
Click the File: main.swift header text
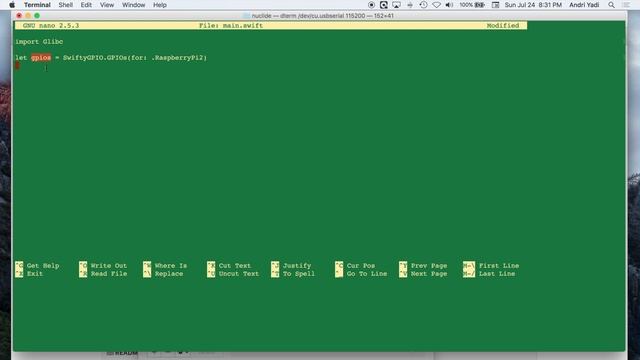tap(231, 25)
